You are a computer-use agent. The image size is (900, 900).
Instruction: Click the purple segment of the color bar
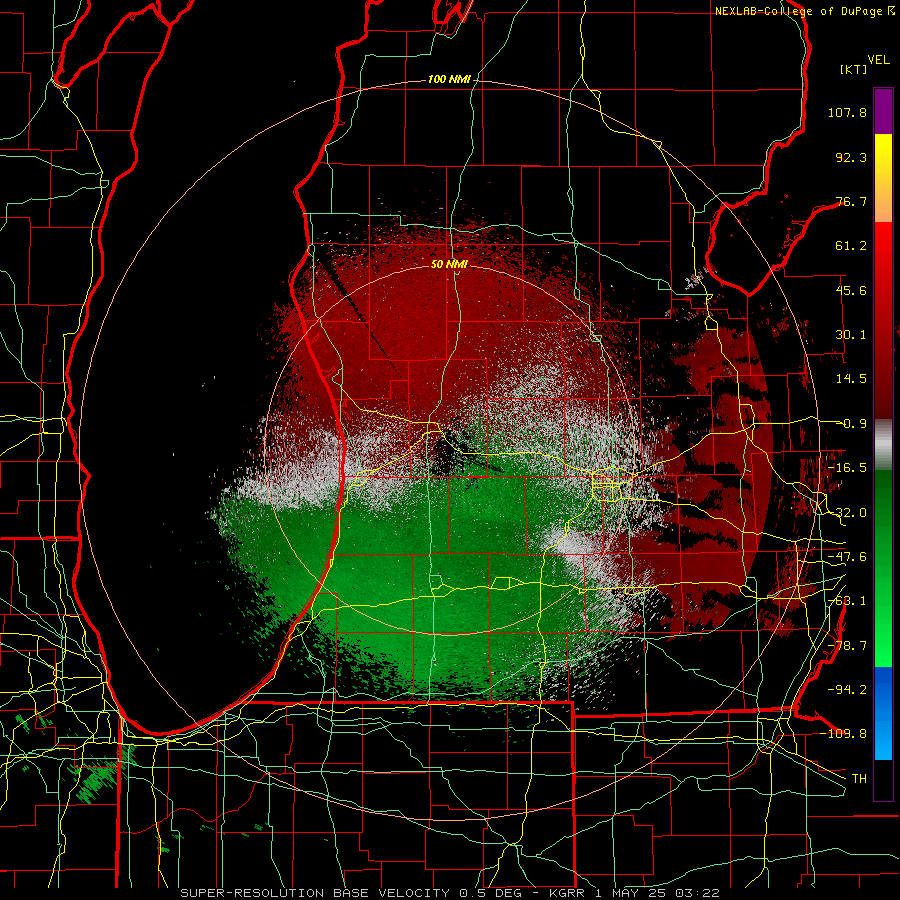click(883, 111)
